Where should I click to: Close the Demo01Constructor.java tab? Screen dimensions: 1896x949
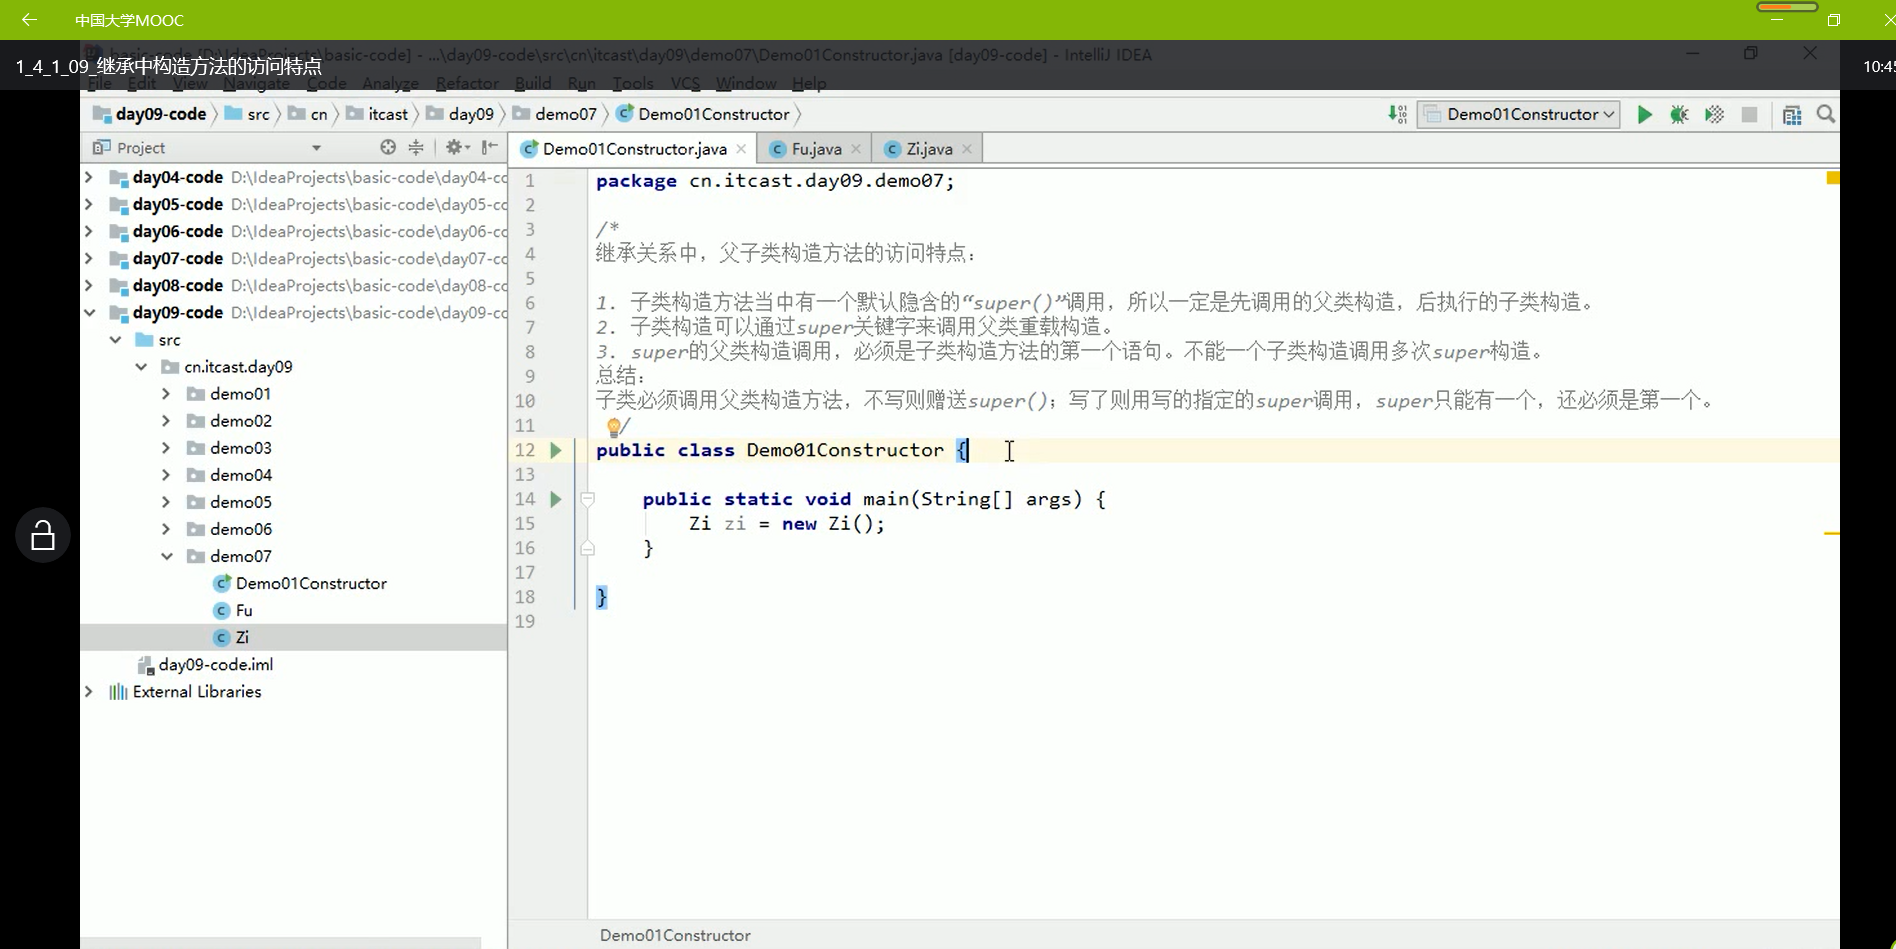[x=741, y=149]
